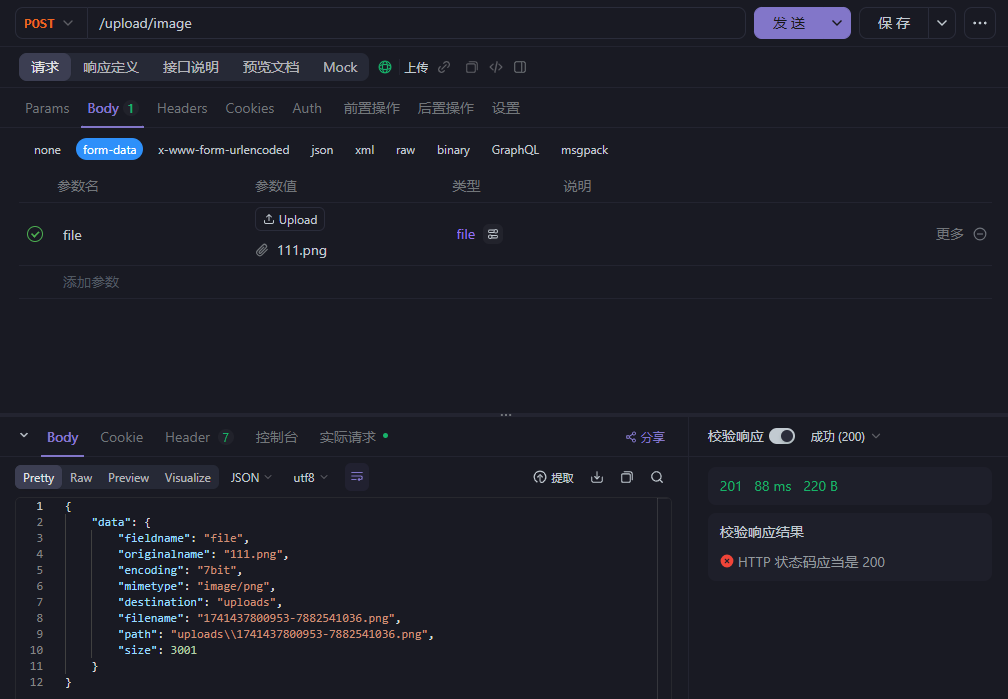Open the POST method dropdown
Screen dimensions: 1008x699
point(50,23)
